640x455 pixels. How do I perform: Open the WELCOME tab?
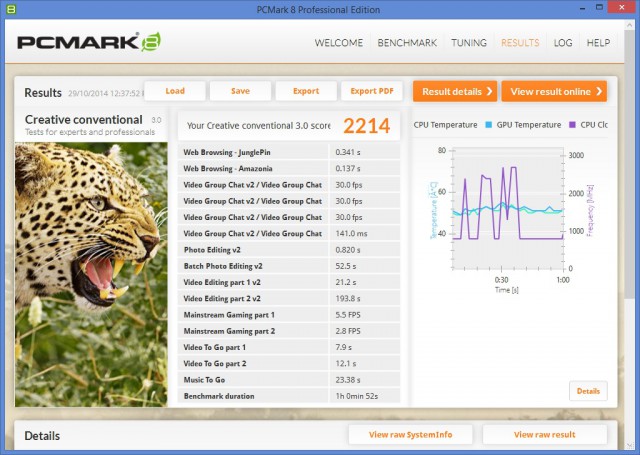[x=338, y=43]
